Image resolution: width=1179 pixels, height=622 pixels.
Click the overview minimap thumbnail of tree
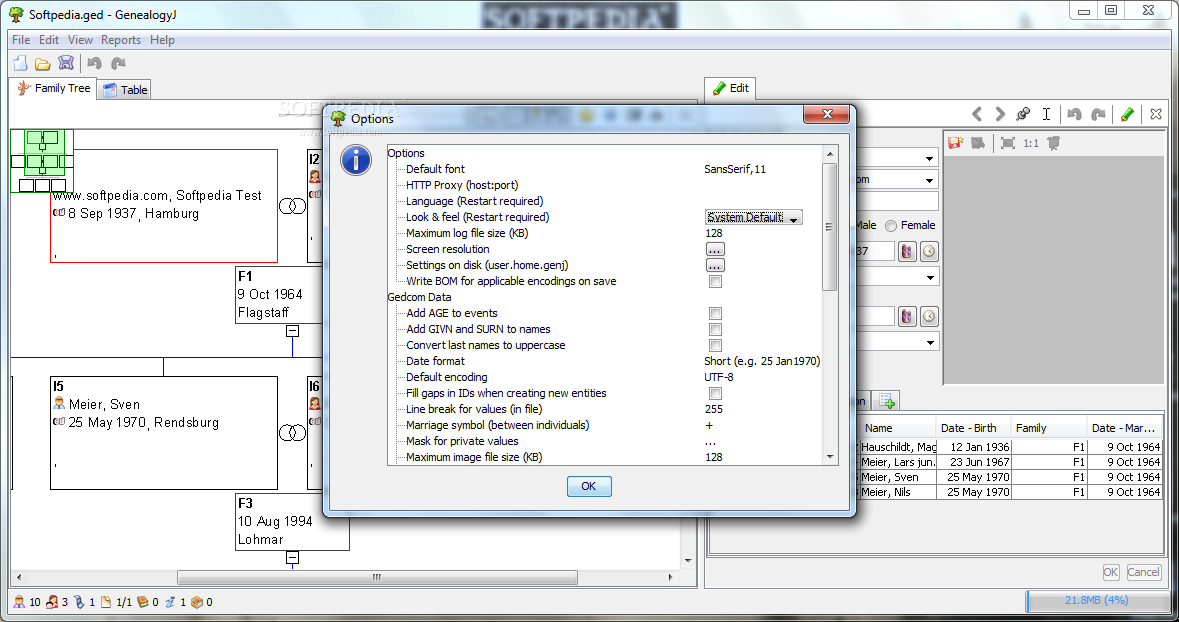(x=42, y=160)
